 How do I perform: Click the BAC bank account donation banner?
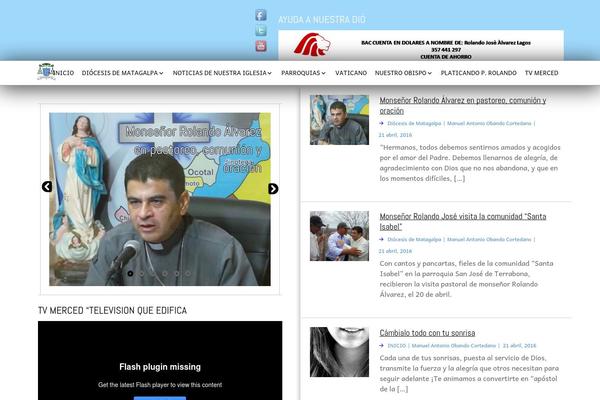coord(421,45)
